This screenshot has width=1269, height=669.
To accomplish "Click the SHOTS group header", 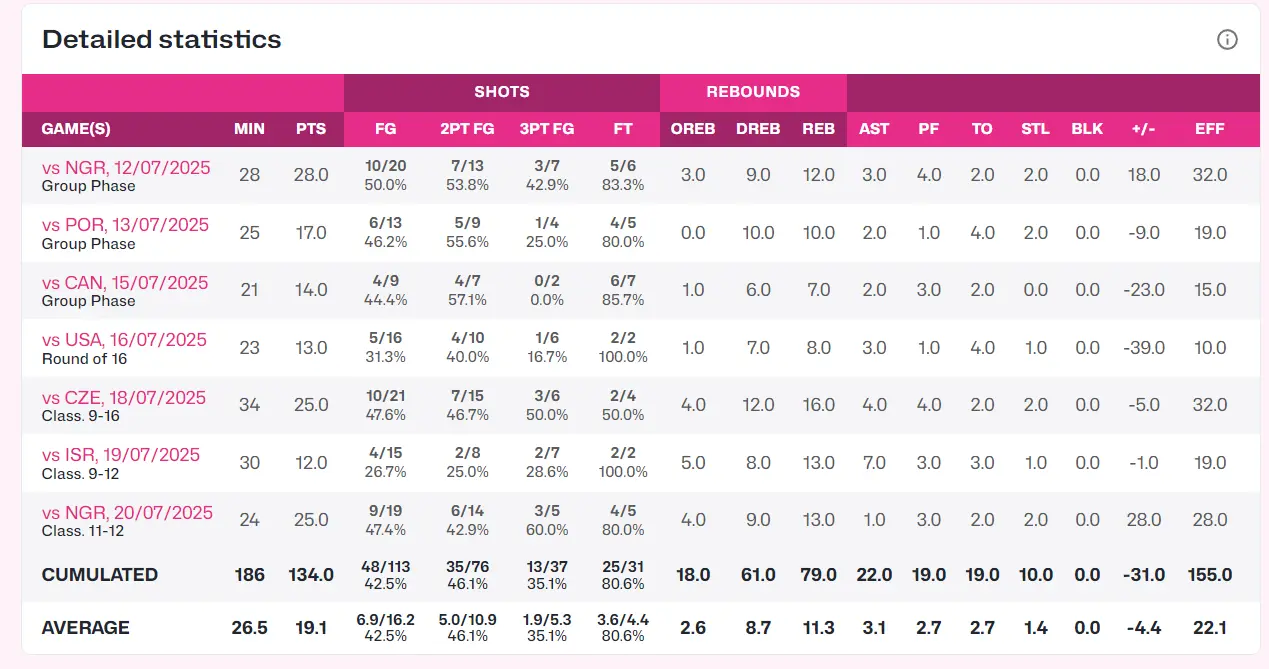I will pyautogui.click(x=502, y=92).
